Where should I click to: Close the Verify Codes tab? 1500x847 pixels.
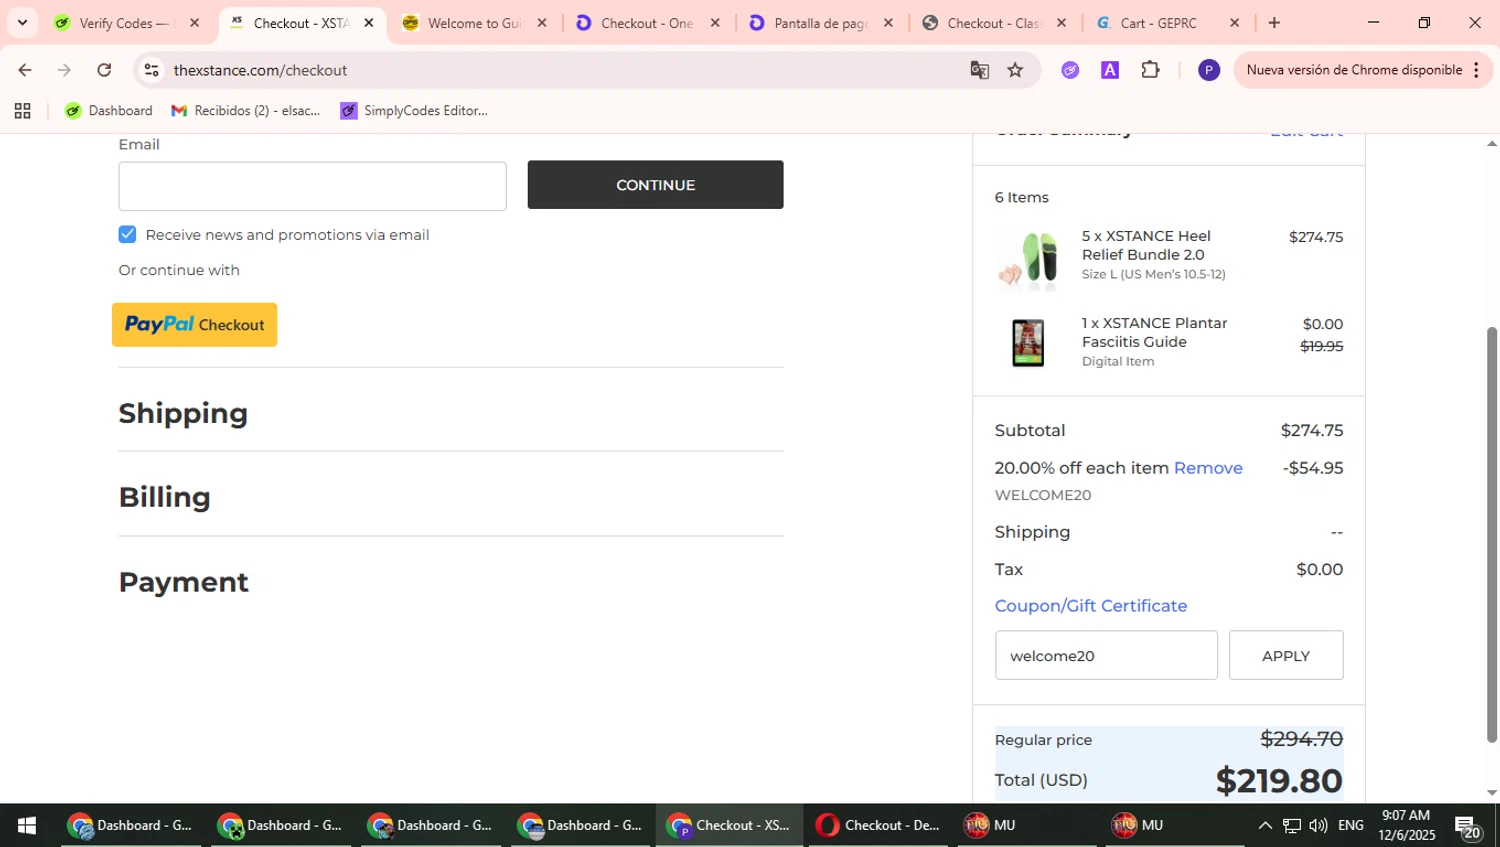pyautogui.click(x=195, y=23)
